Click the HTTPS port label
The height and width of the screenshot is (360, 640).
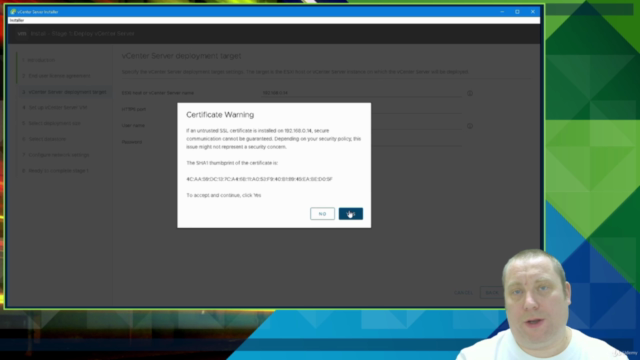pyautogui.click(x=133, y=109)
